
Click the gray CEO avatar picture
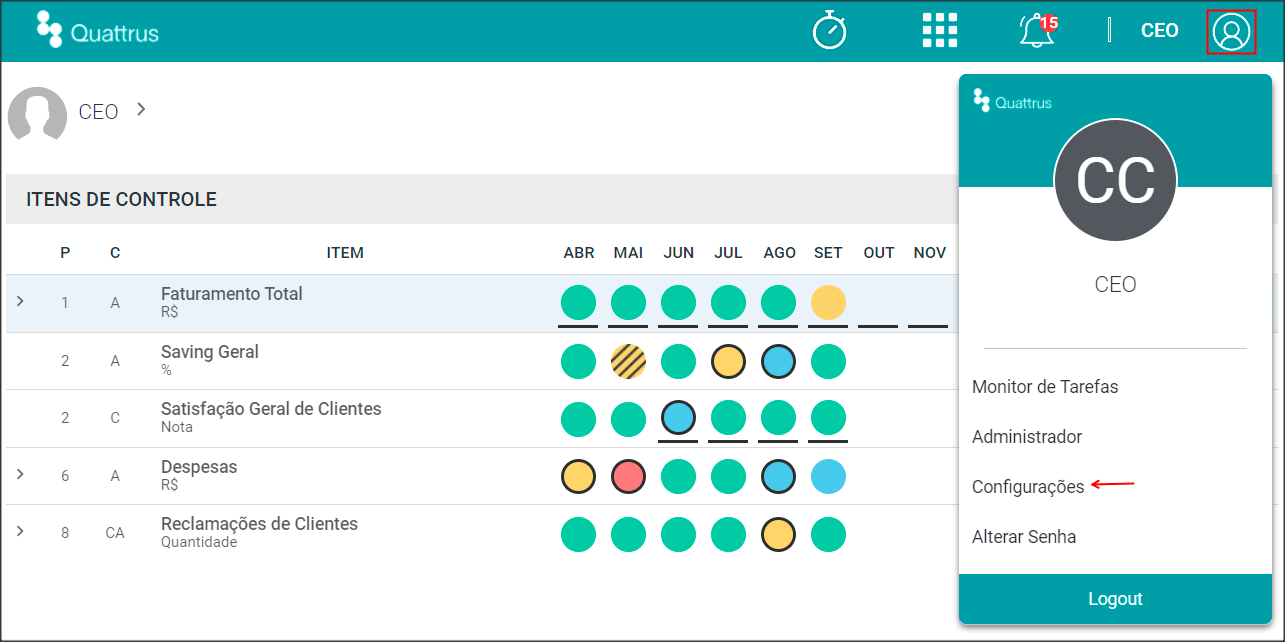37,113
